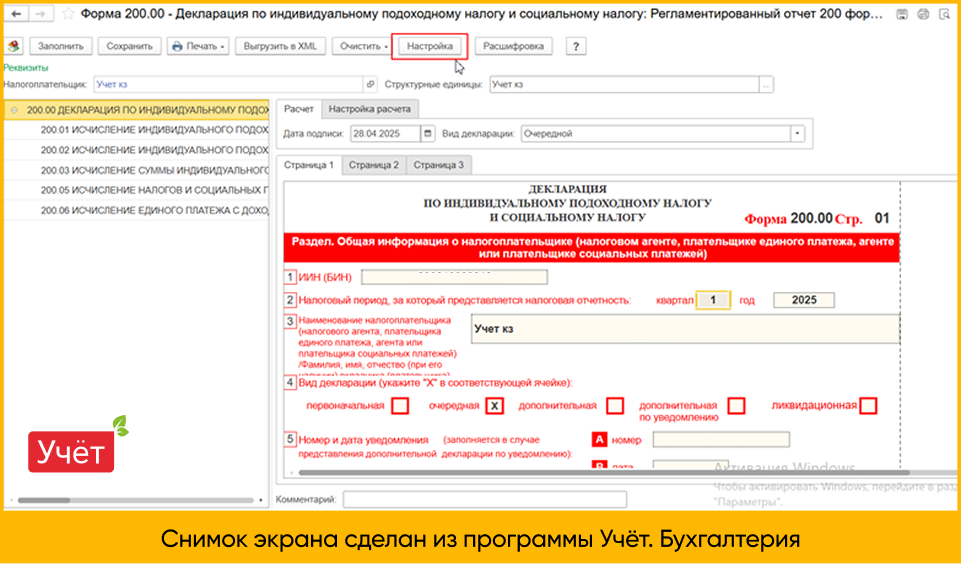Click the Реквизиты link
This screenshot has height=564, width=961.
click(x=26, y=67)
